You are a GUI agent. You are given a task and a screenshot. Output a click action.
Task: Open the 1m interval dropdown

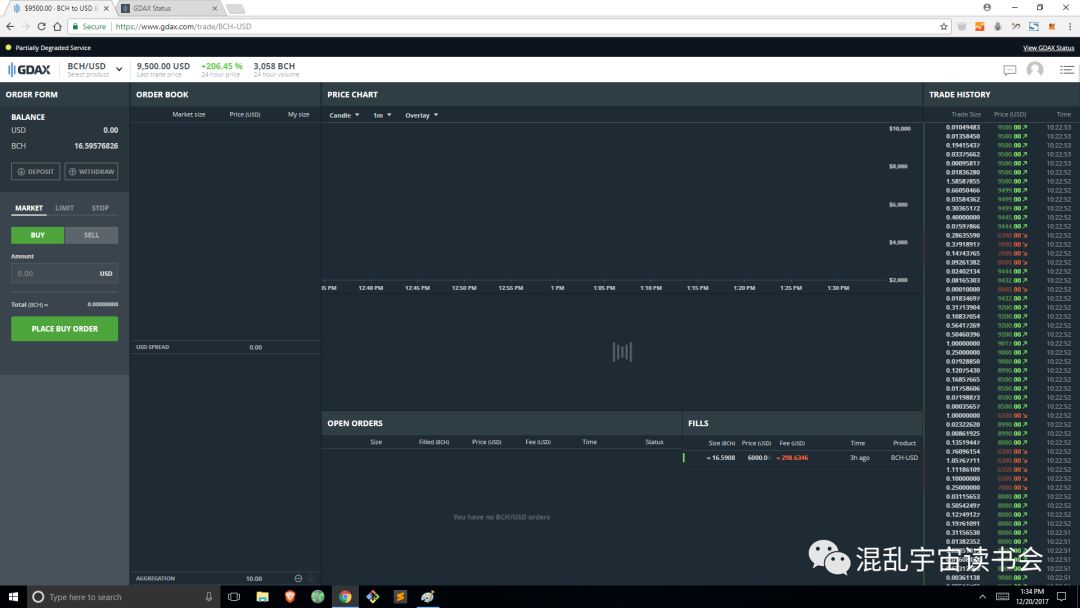[x=382, y=115]
